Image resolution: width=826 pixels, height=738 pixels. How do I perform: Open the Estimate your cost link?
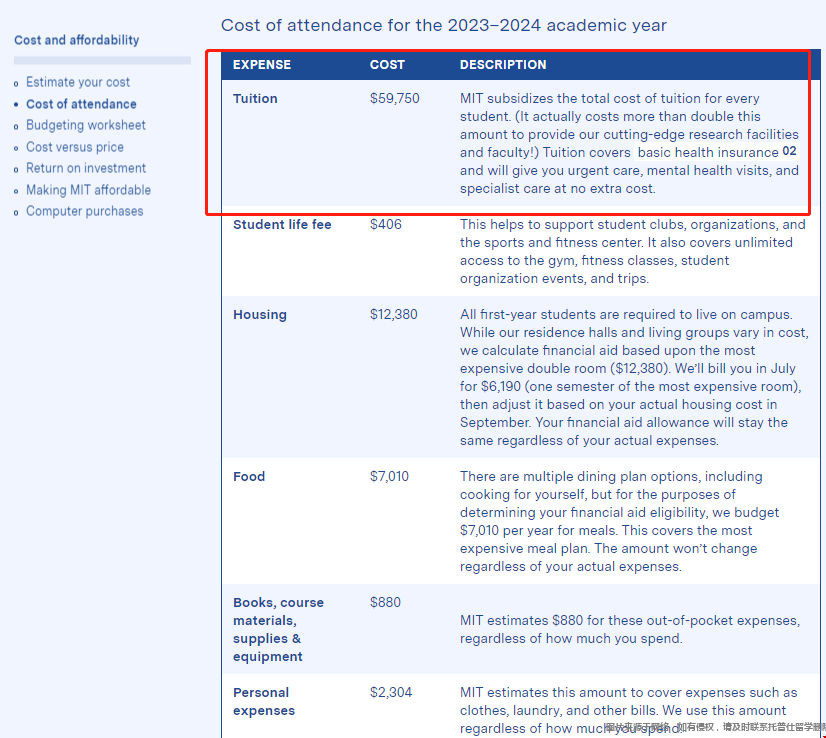(78, 82)
